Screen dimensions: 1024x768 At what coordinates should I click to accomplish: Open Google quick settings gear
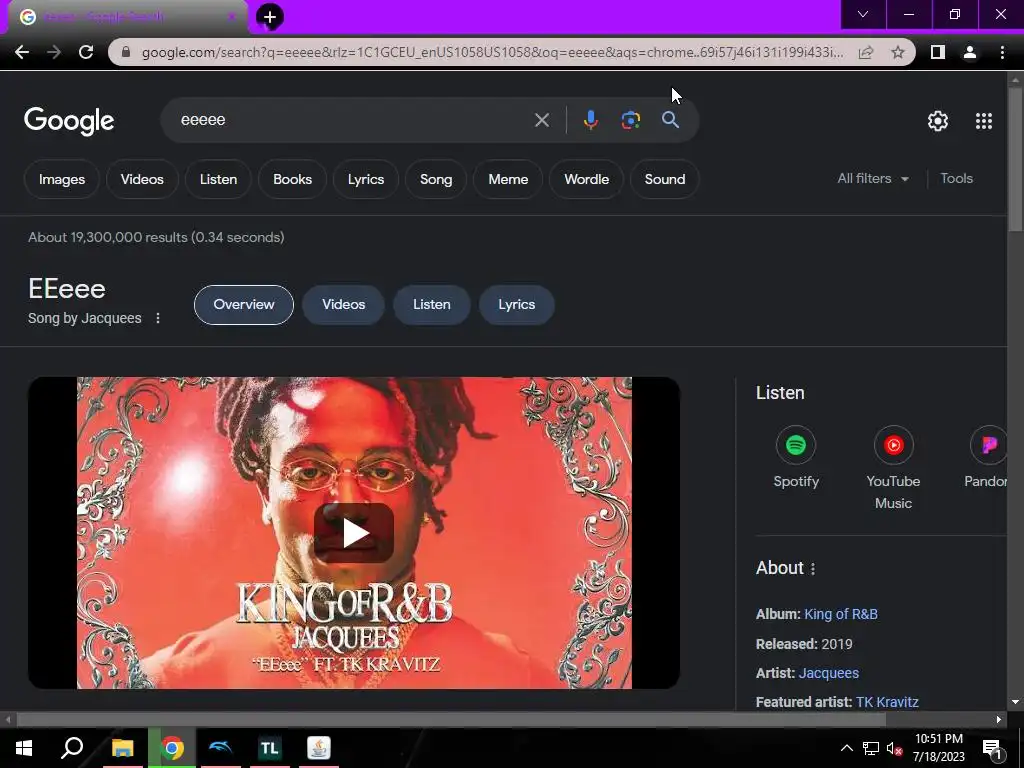pyautogui.click(x=938, y=121)
